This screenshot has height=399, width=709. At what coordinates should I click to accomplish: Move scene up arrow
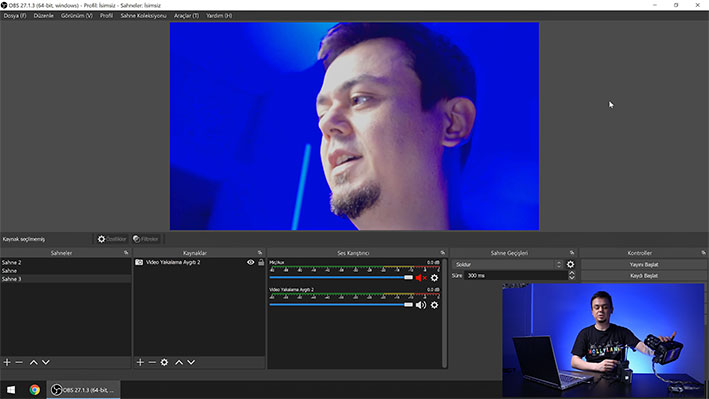click(x=33, y=362)
